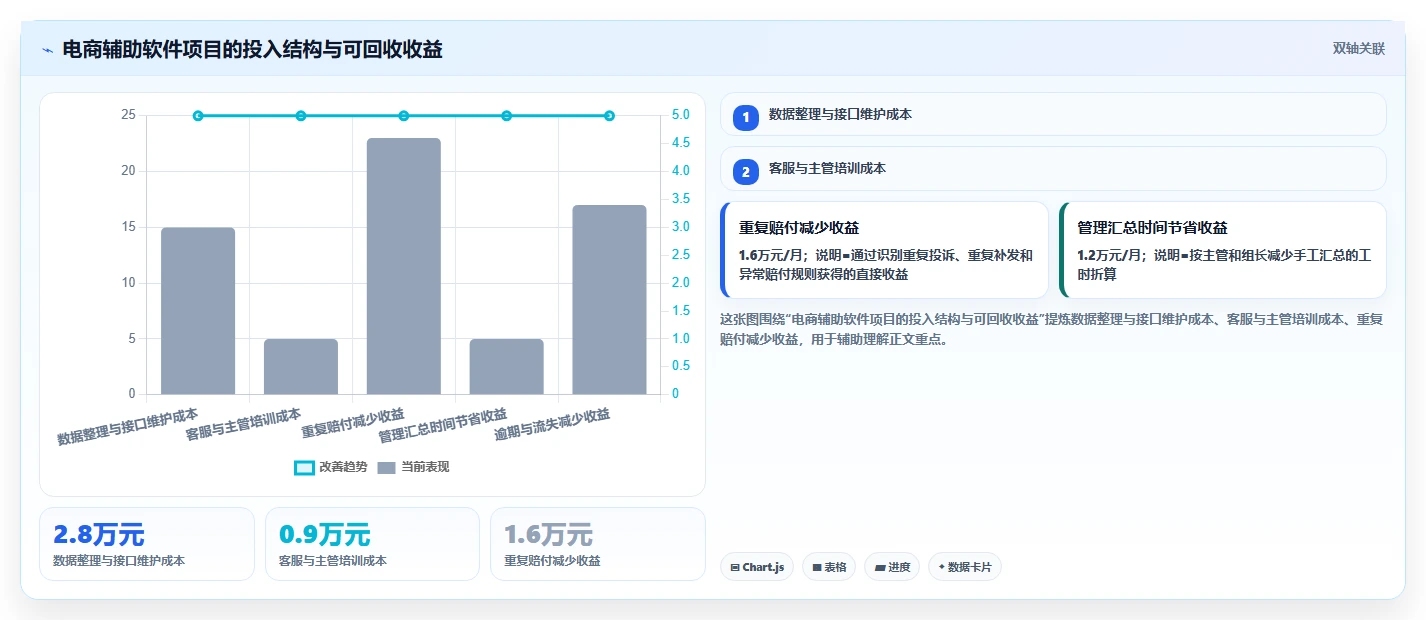Click the sparkle icon in 数据卡片 tag

coord(942,567)
